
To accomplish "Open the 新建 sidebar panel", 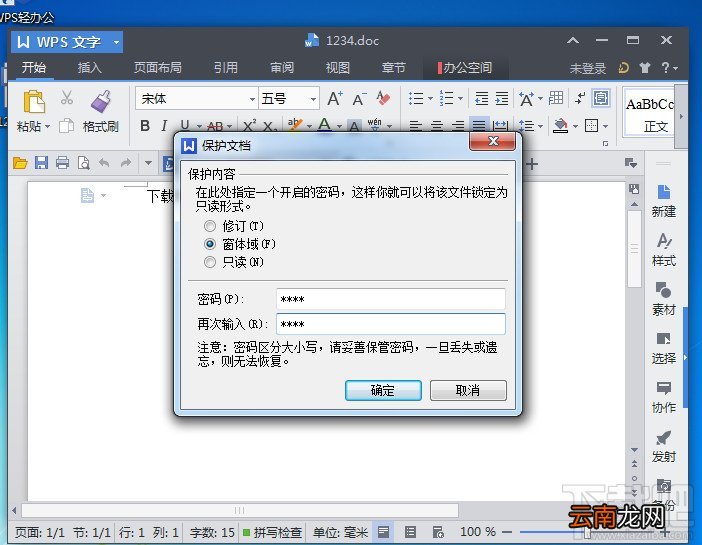I will [664, 201].
